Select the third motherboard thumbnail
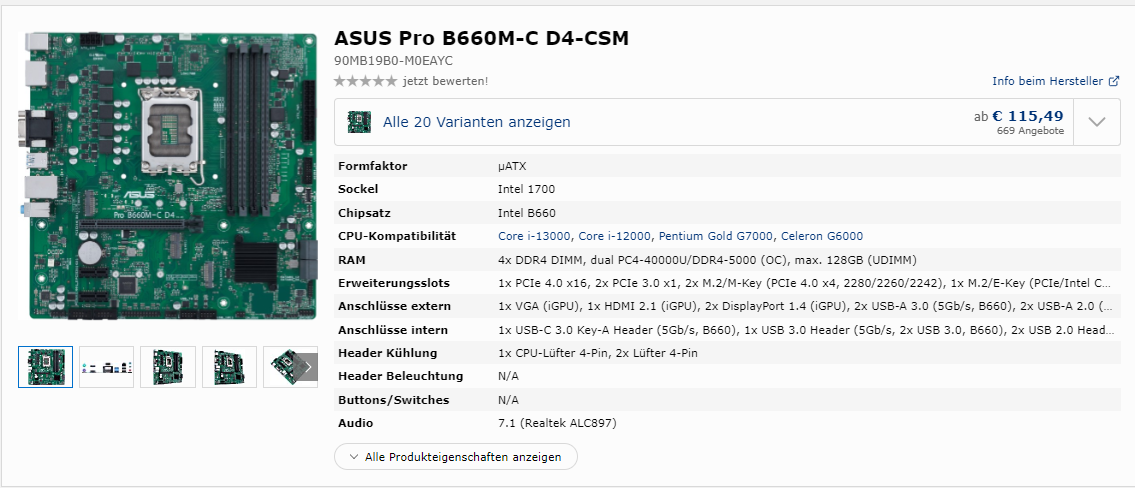The image size is (1135, 488). pos(168,367)
